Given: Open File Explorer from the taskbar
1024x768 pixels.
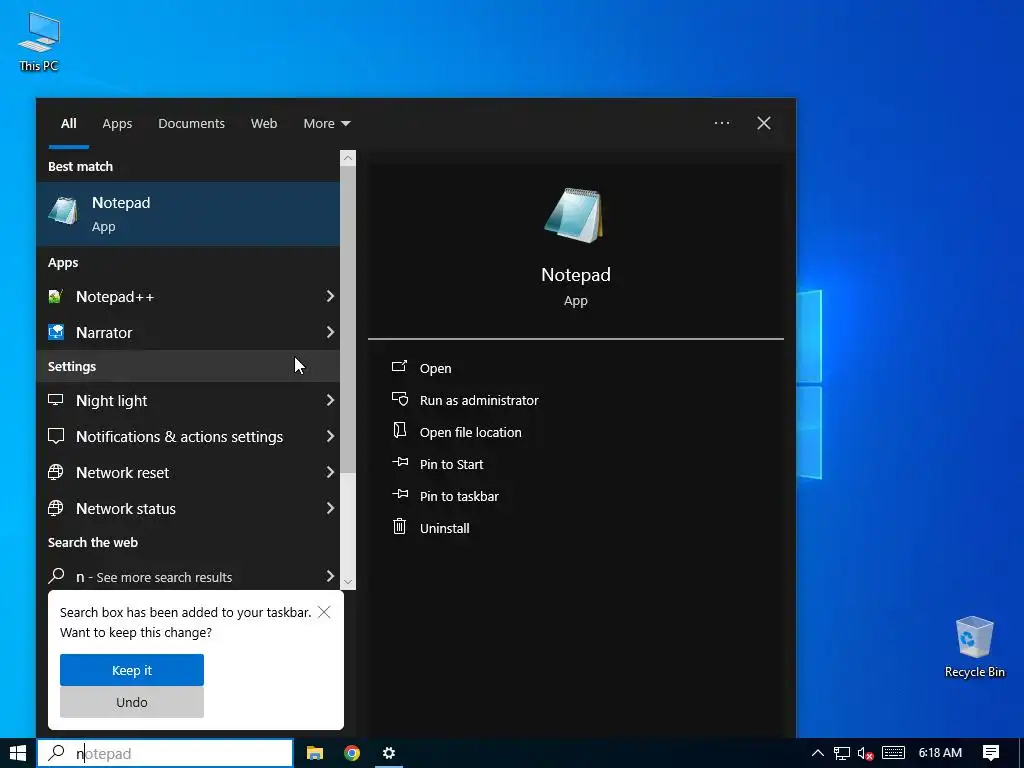Looking at the screenshot, I should click(x=315, y=753).
